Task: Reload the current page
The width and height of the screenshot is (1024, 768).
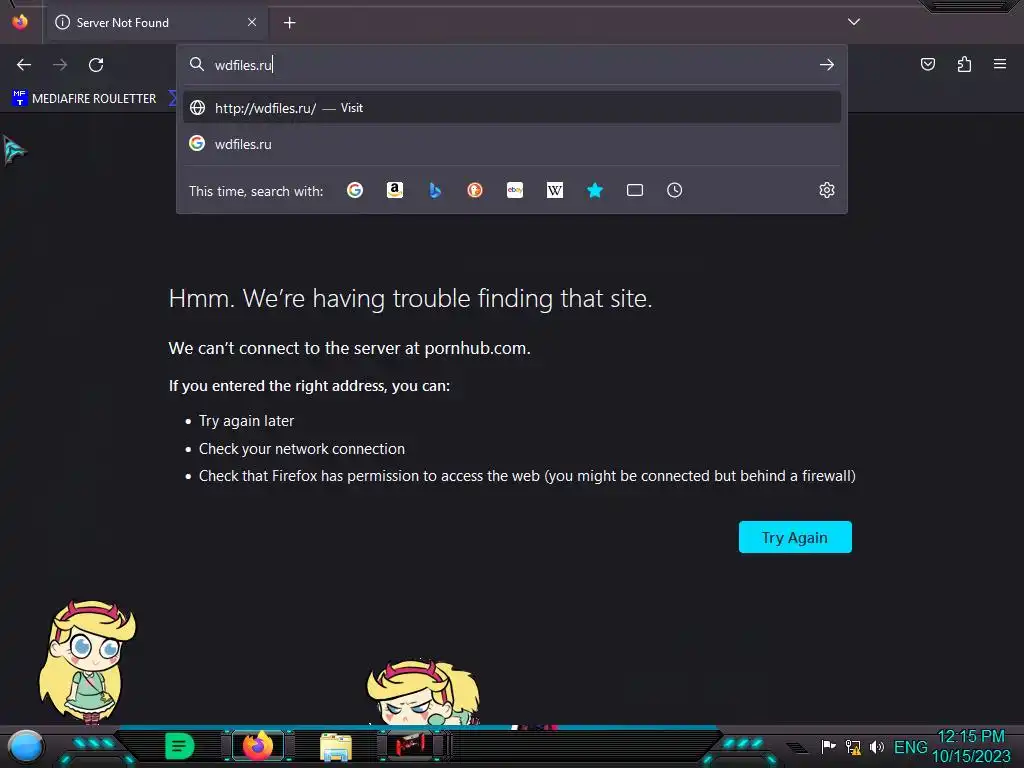Action: point(96,65)
